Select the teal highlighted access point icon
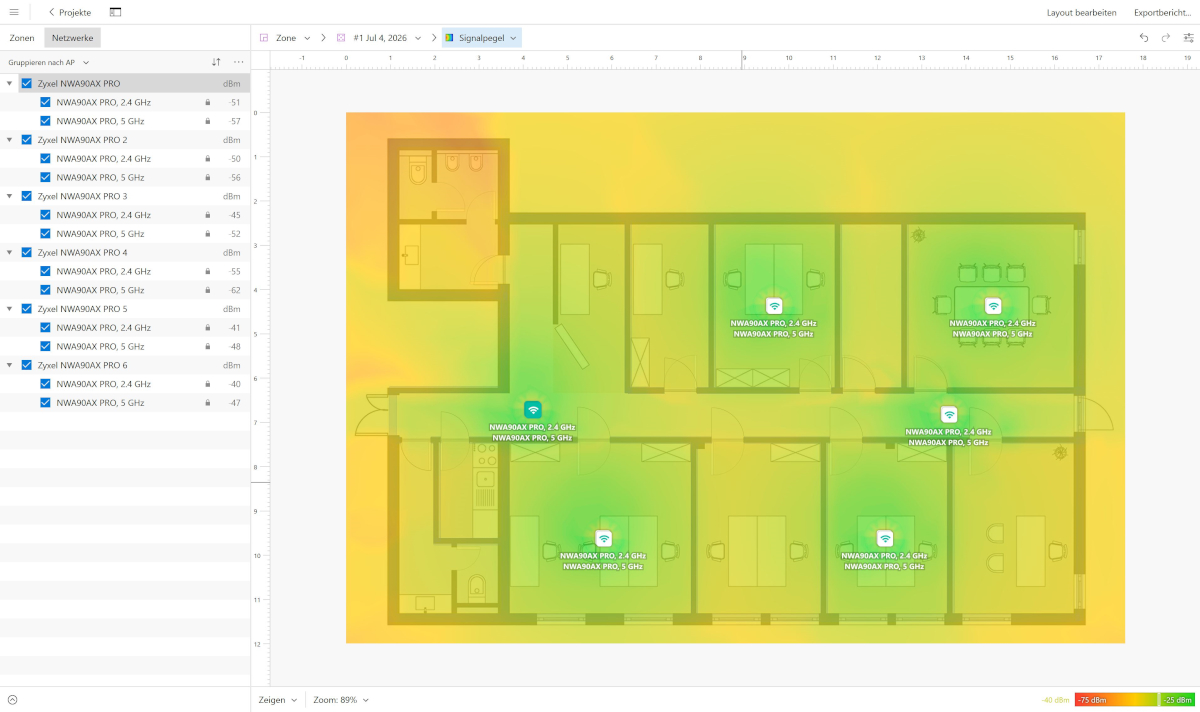 tap(533, 409)
